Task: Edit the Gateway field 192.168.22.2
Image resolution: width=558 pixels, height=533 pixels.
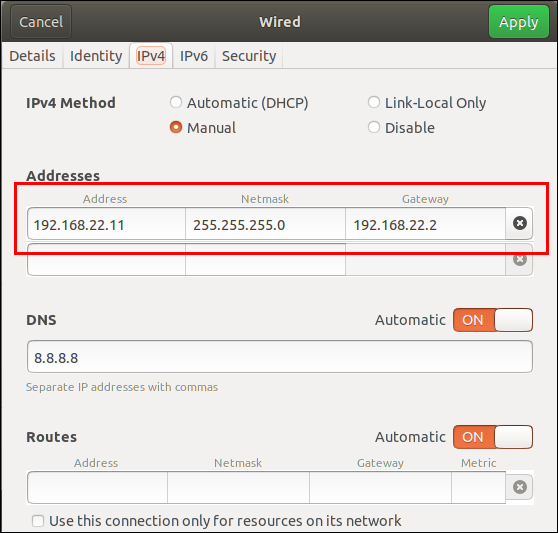Action: [425, 224]
